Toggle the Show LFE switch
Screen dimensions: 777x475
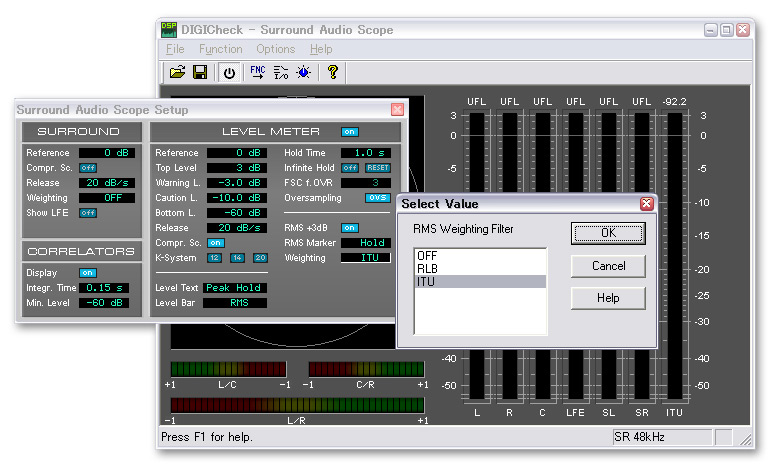(x=88, y=213)
